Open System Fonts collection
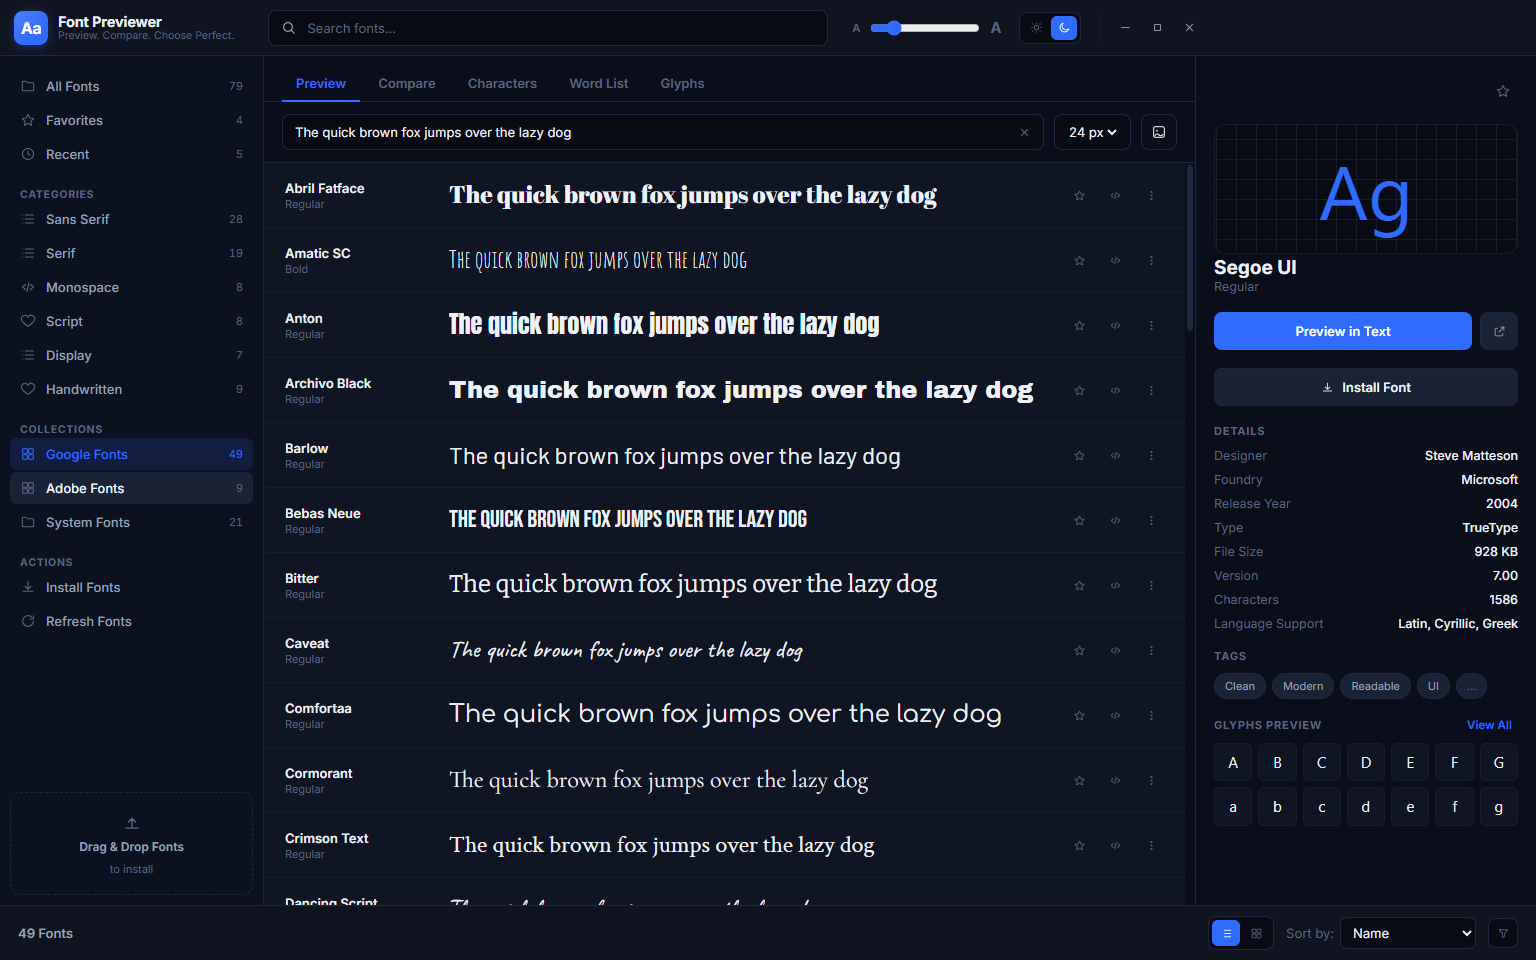The image size is (1536, 960). [131, 522]
